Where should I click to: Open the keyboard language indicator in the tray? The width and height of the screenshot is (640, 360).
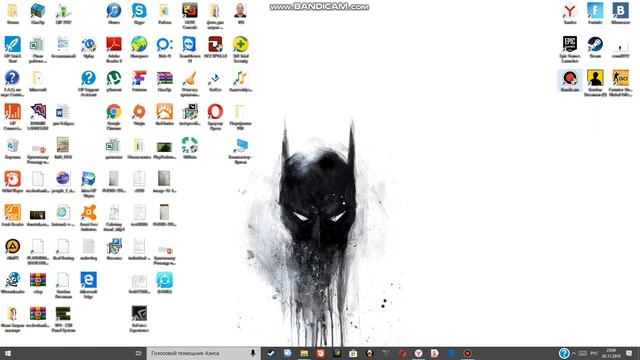point(594,353)
